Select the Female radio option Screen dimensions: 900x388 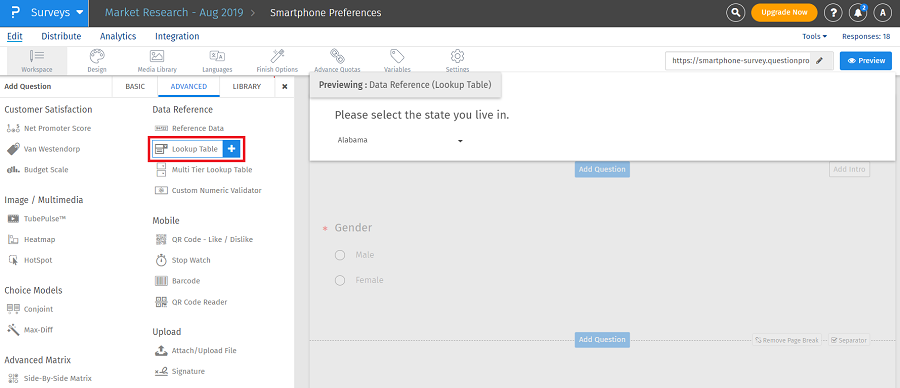(340, 280)
